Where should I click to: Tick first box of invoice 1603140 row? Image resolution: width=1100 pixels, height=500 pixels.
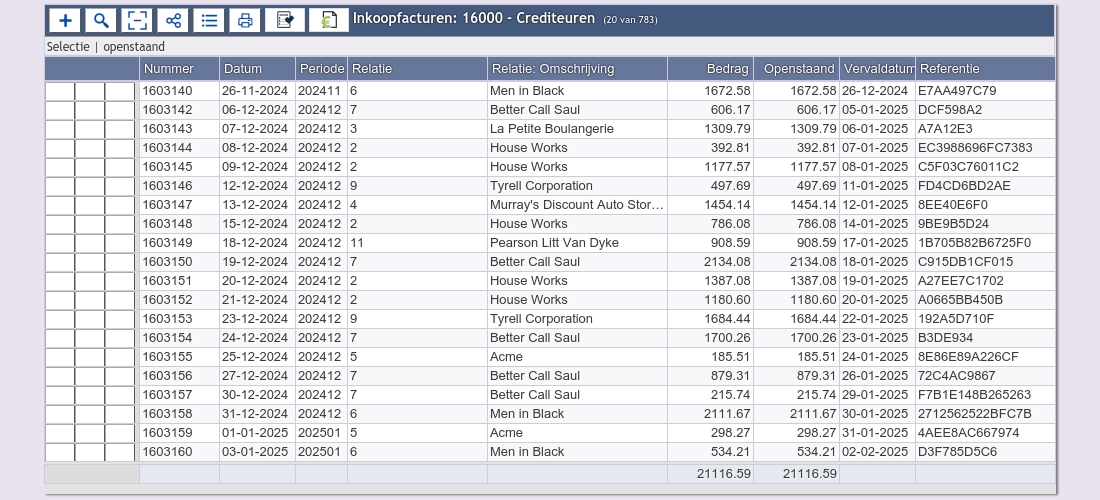pos(60,91)
